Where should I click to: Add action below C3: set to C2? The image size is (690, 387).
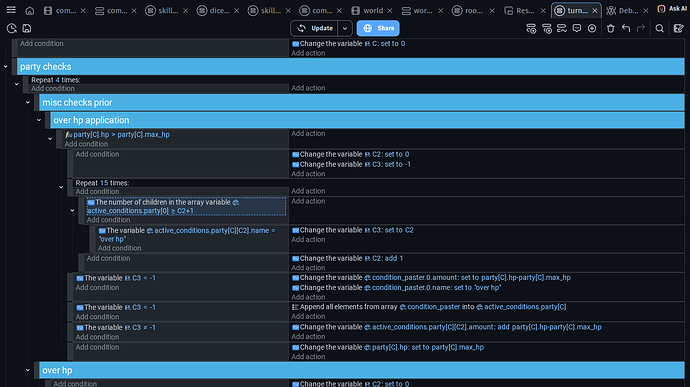[x=308, y=240]
